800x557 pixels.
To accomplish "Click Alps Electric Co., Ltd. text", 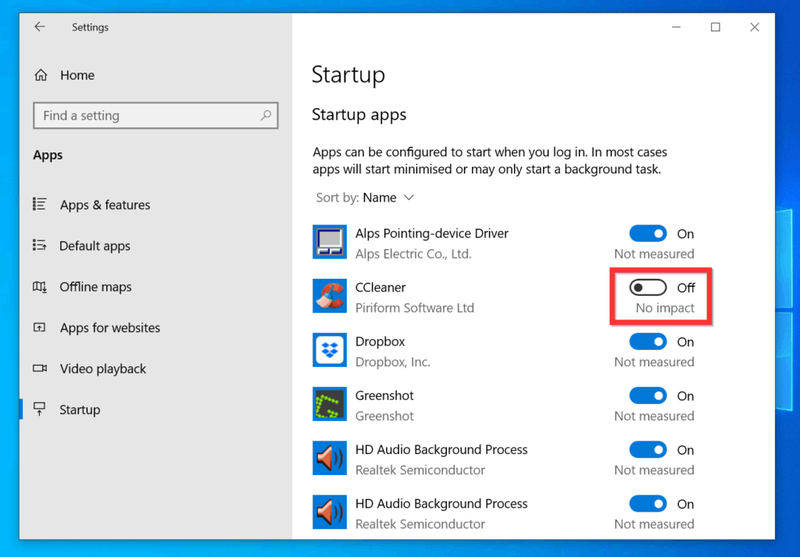I will click(x=413, y=254).
